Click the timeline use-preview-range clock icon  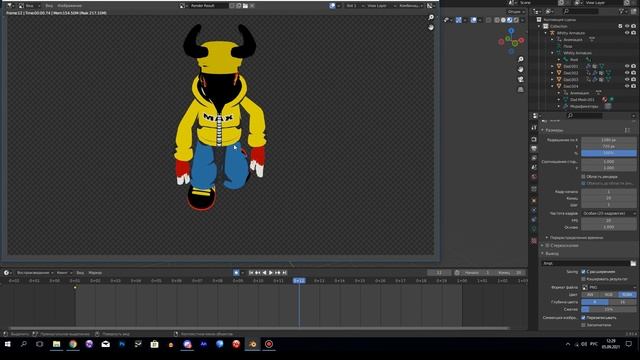[x=457, y=273]
